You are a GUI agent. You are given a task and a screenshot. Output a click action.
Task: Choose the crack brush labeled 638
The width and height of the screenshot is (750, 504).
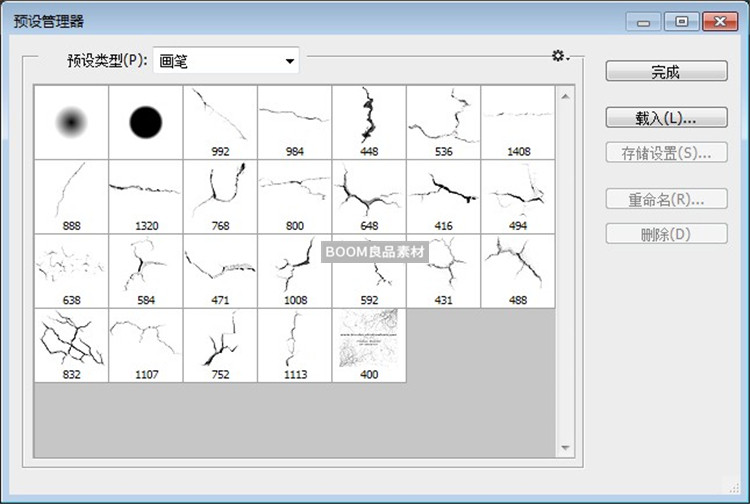[x=71, y=271]
